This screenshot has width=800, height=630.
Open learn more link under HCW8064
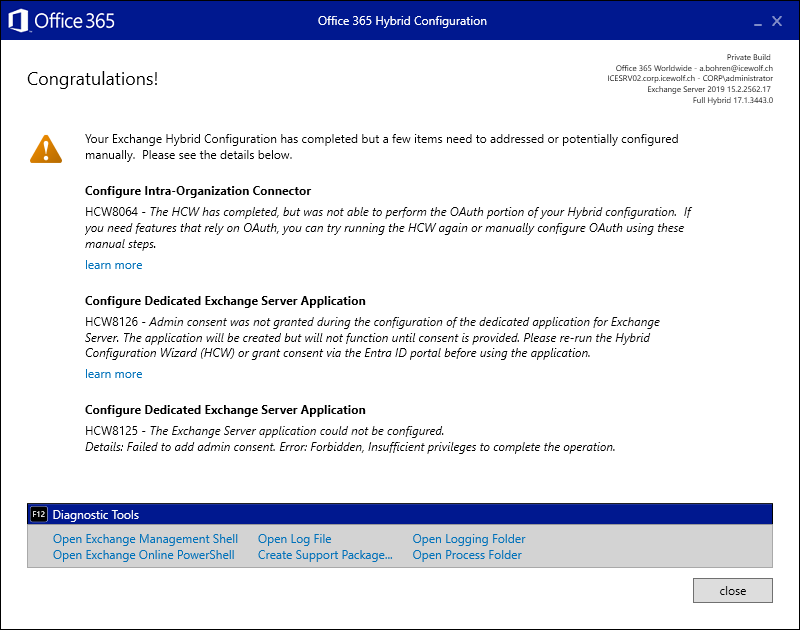(113, 265)
